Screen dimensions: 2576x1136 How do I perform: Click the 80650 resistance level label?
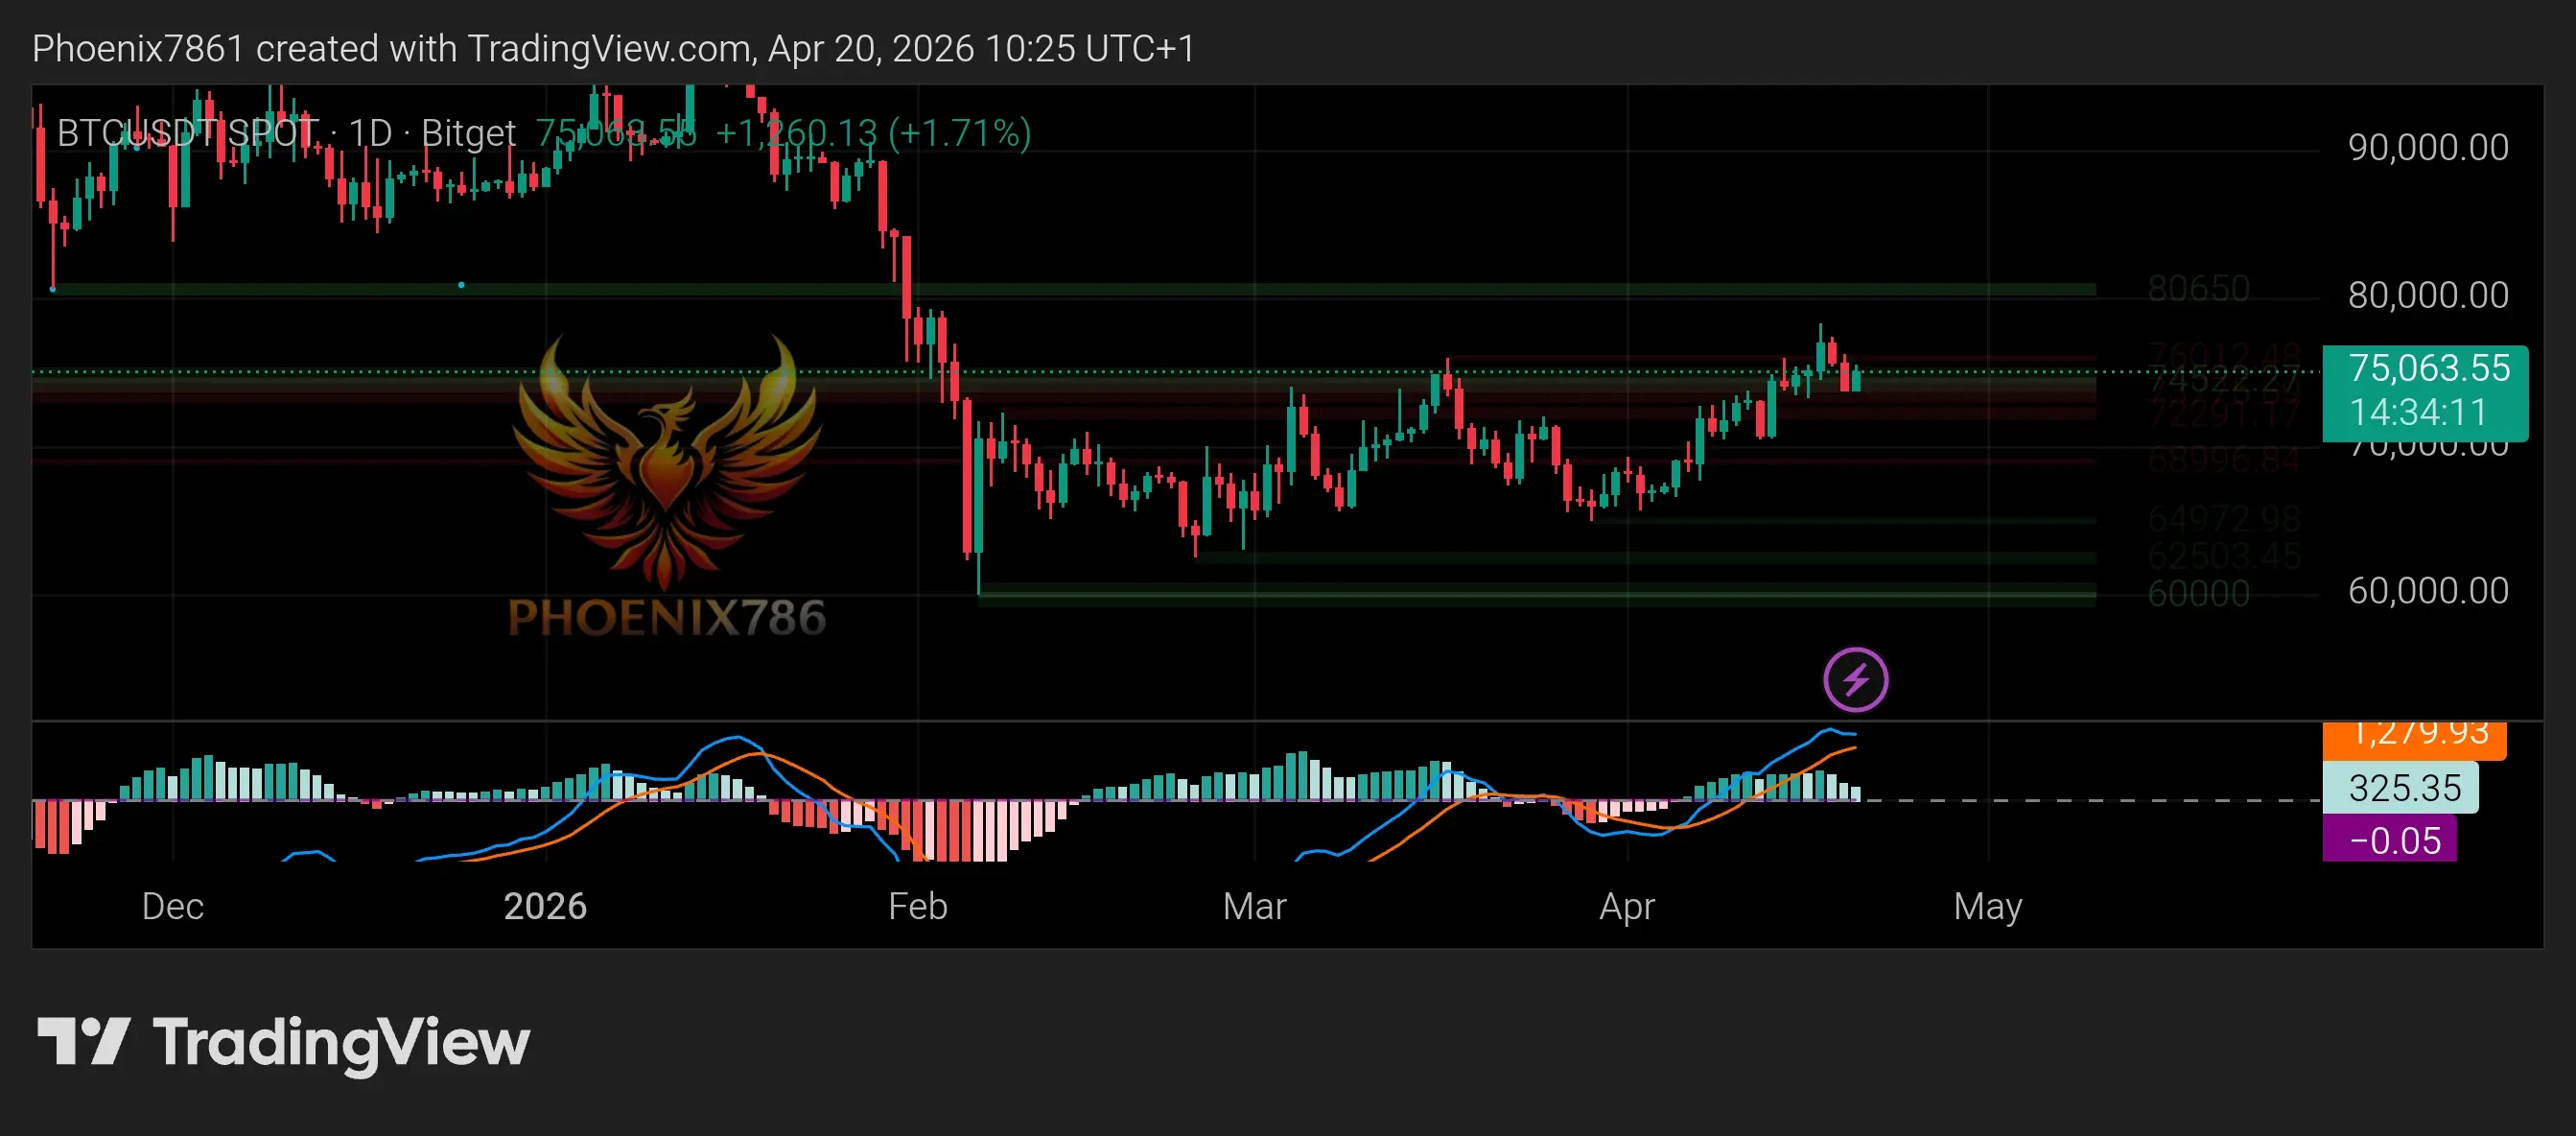tap(2198, 289)
